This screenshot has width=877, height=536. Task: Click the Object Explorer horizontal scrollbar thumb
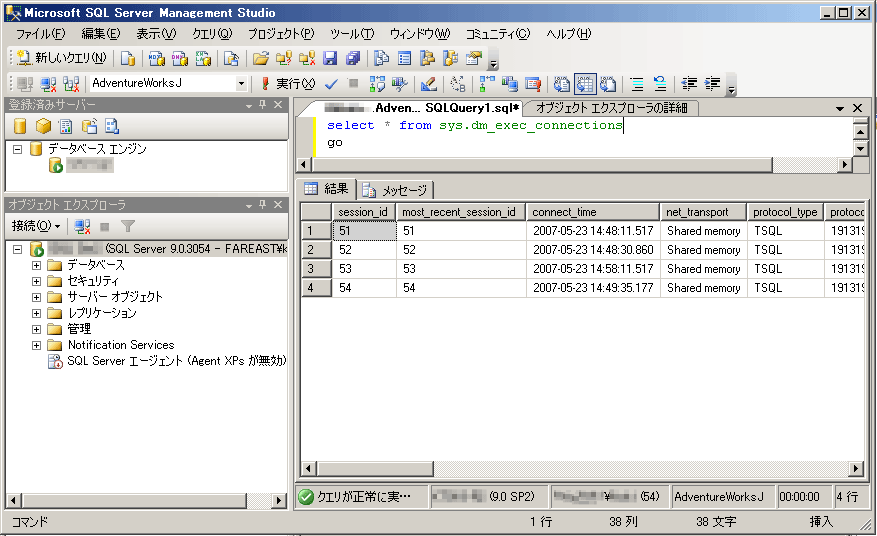point(135,501)
